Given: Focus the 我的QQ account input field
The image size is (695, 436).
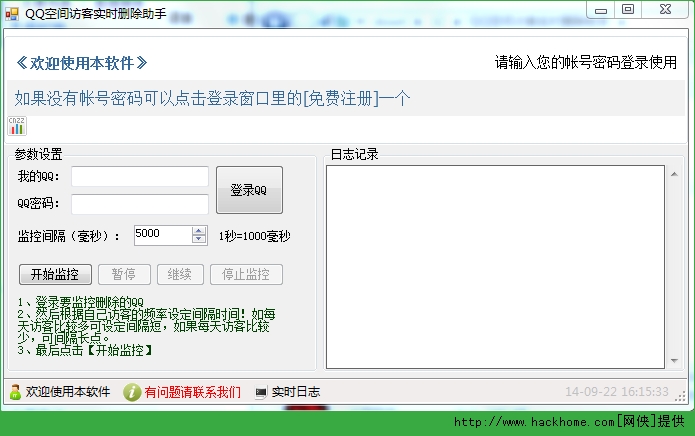Looking at the screenshot, I should point(139,177).
